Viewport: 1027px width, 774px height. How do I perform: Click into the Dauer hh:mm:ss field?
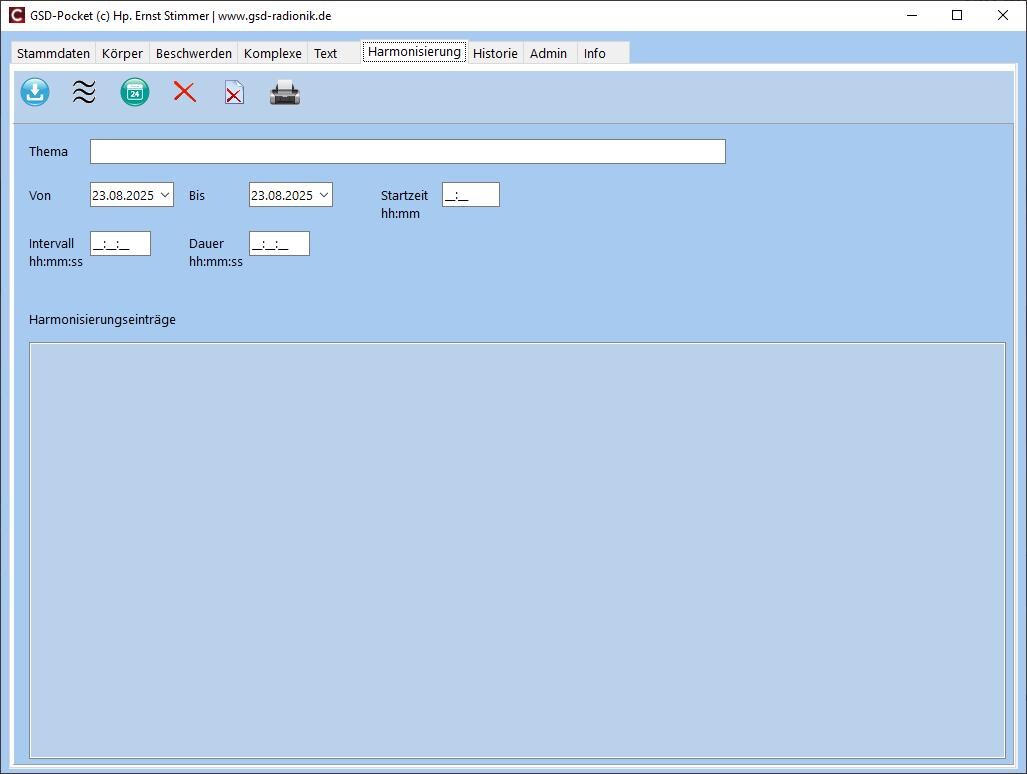click(x=280, y=244)
